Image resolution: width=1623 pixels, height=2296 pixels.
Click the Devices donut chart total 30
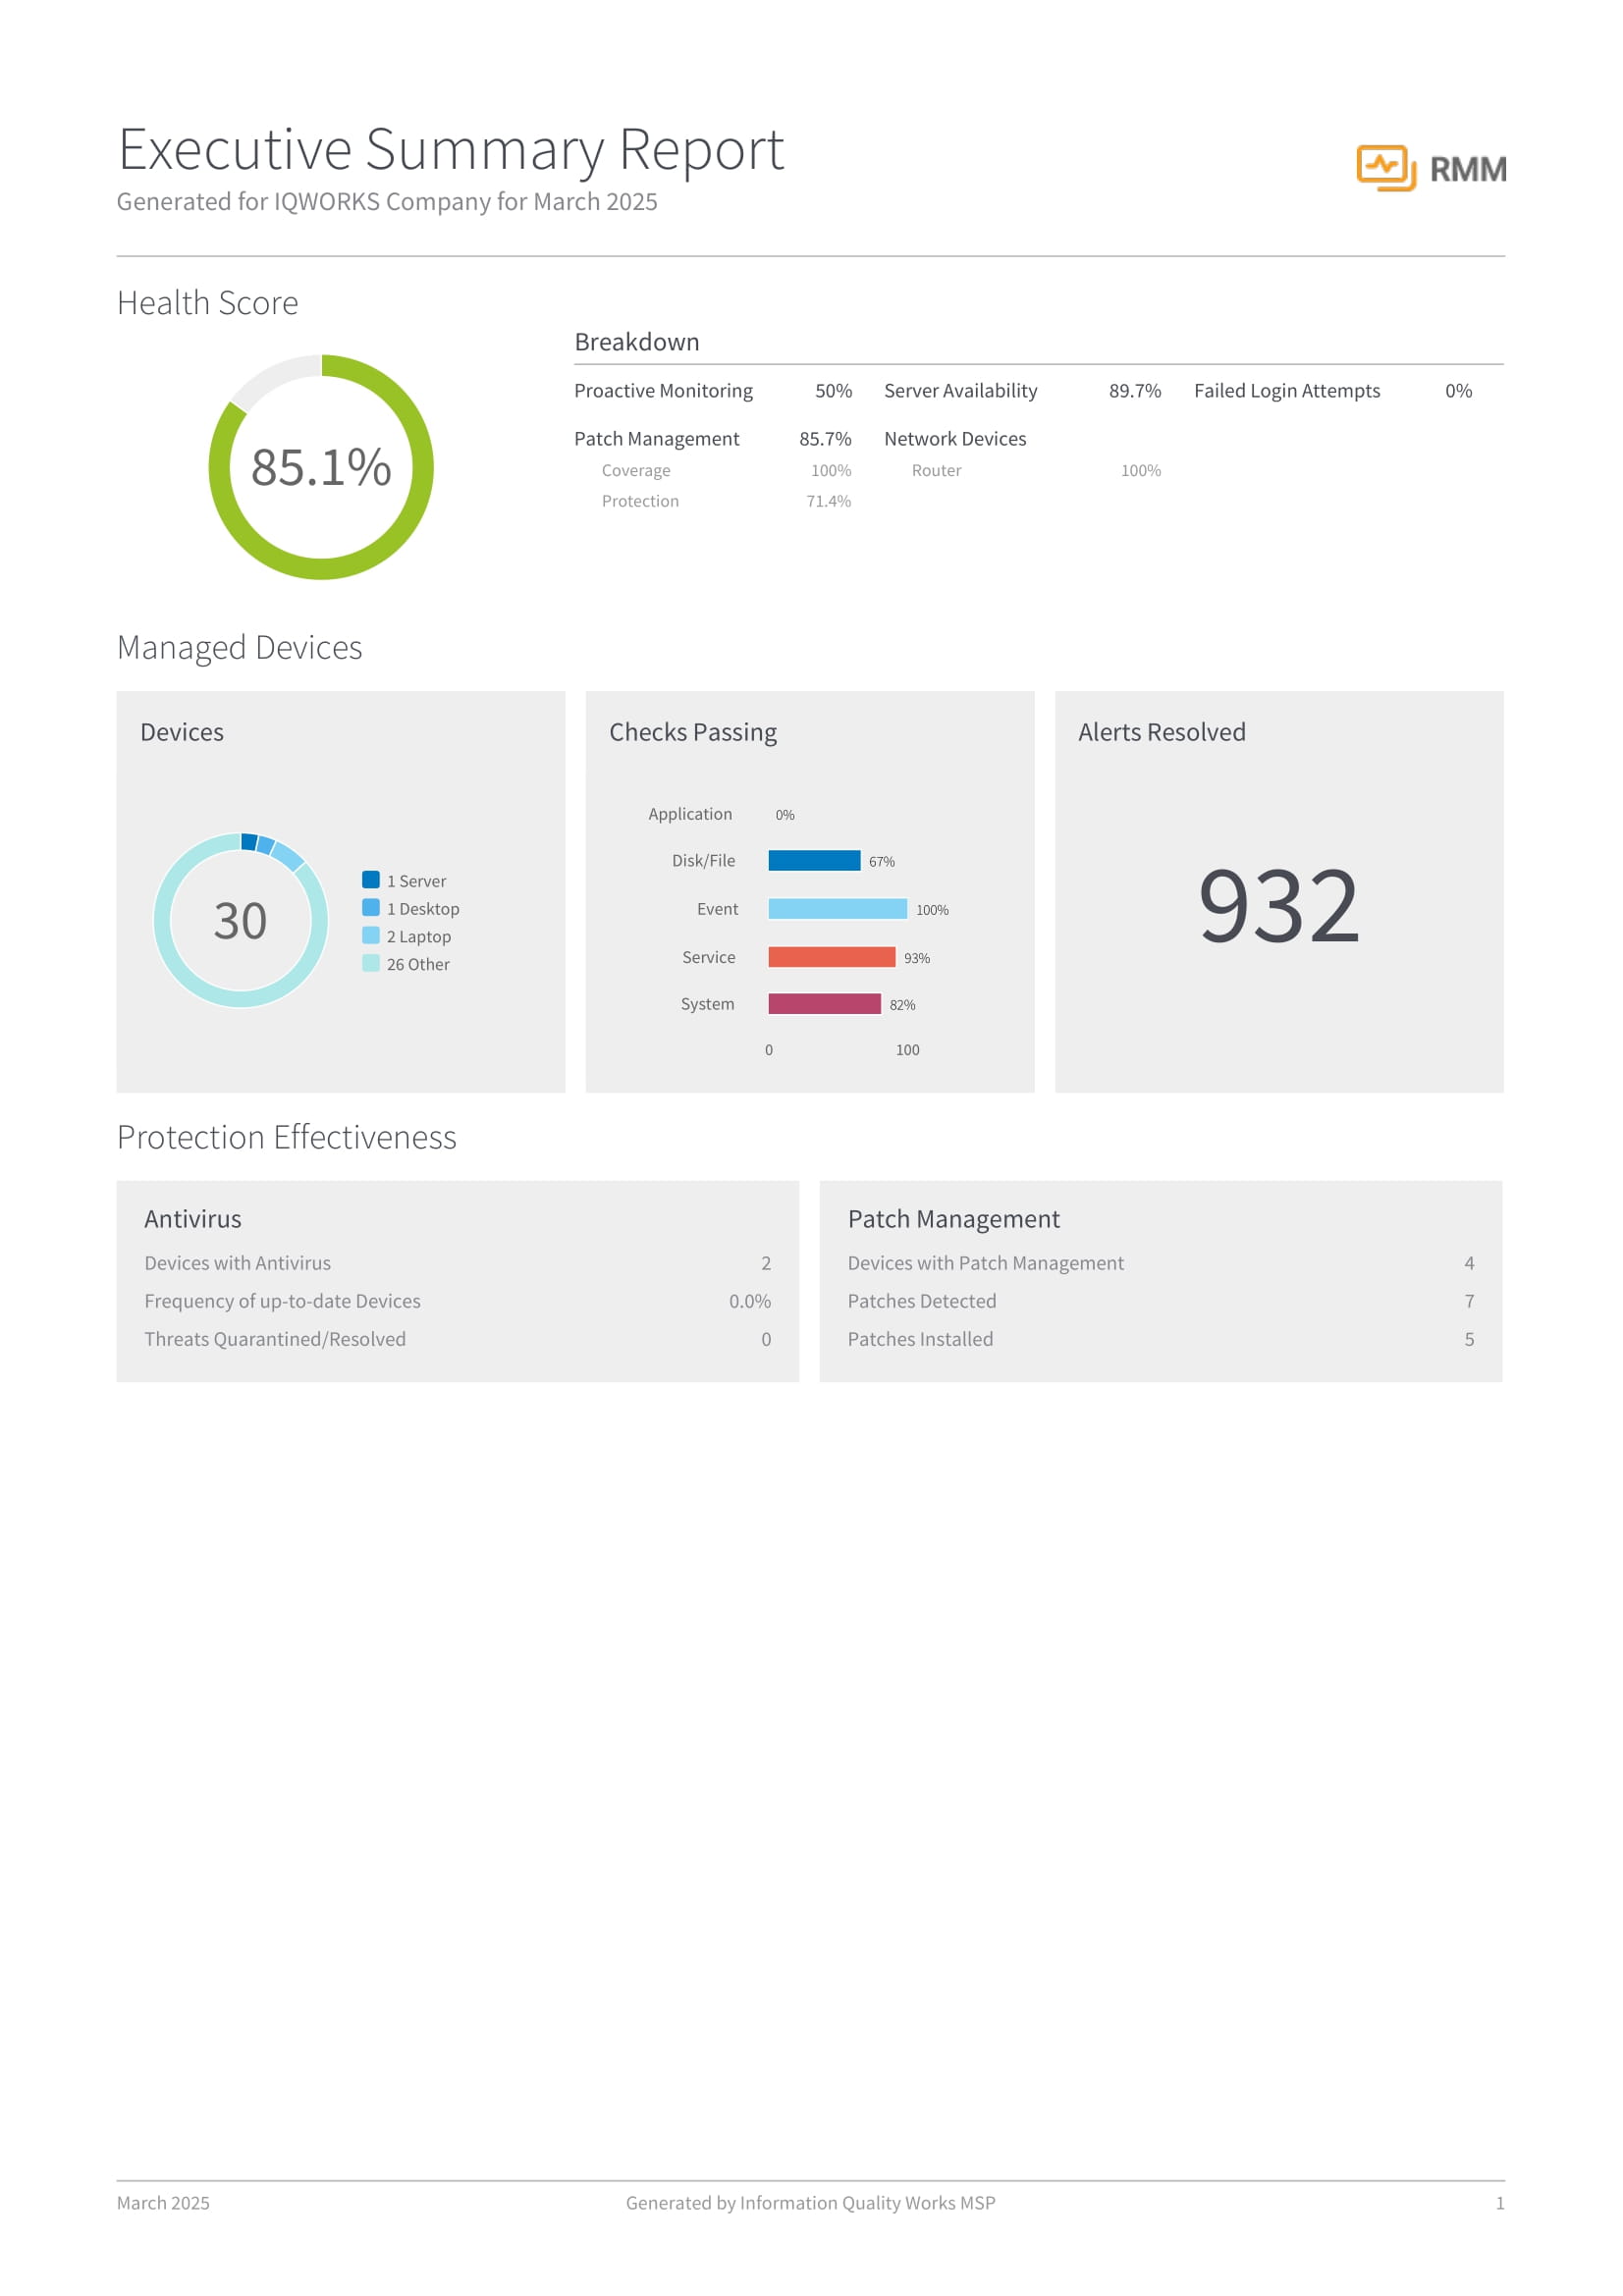tap(240, 921)
